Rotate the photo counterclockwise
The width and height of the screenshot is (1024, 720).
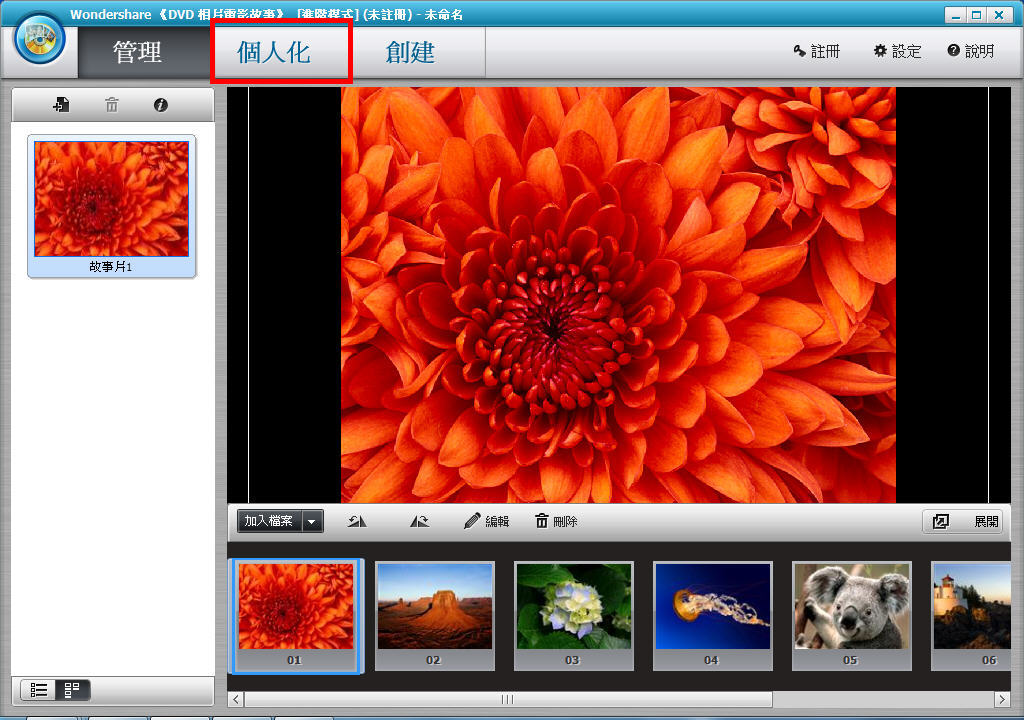(x=357, y=521)
